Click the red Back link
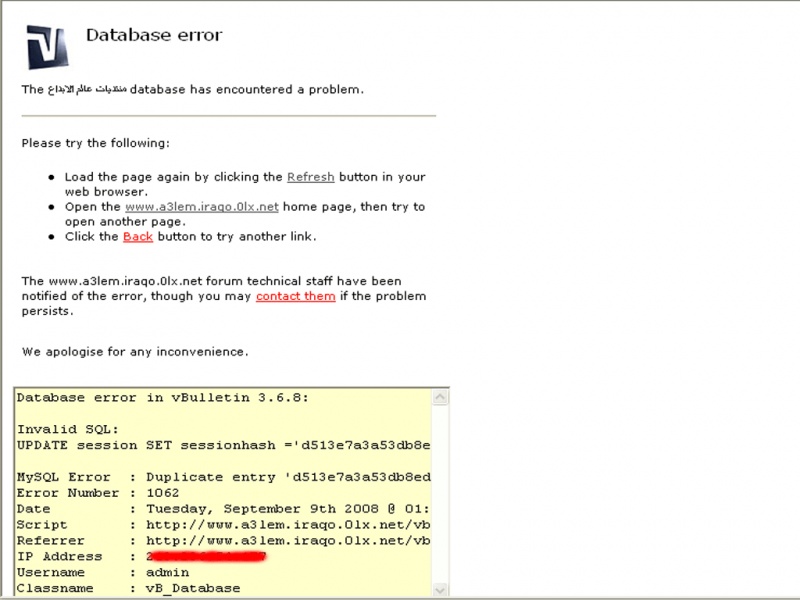The height and width of the screenshot is (600, 800). point(138,237)
